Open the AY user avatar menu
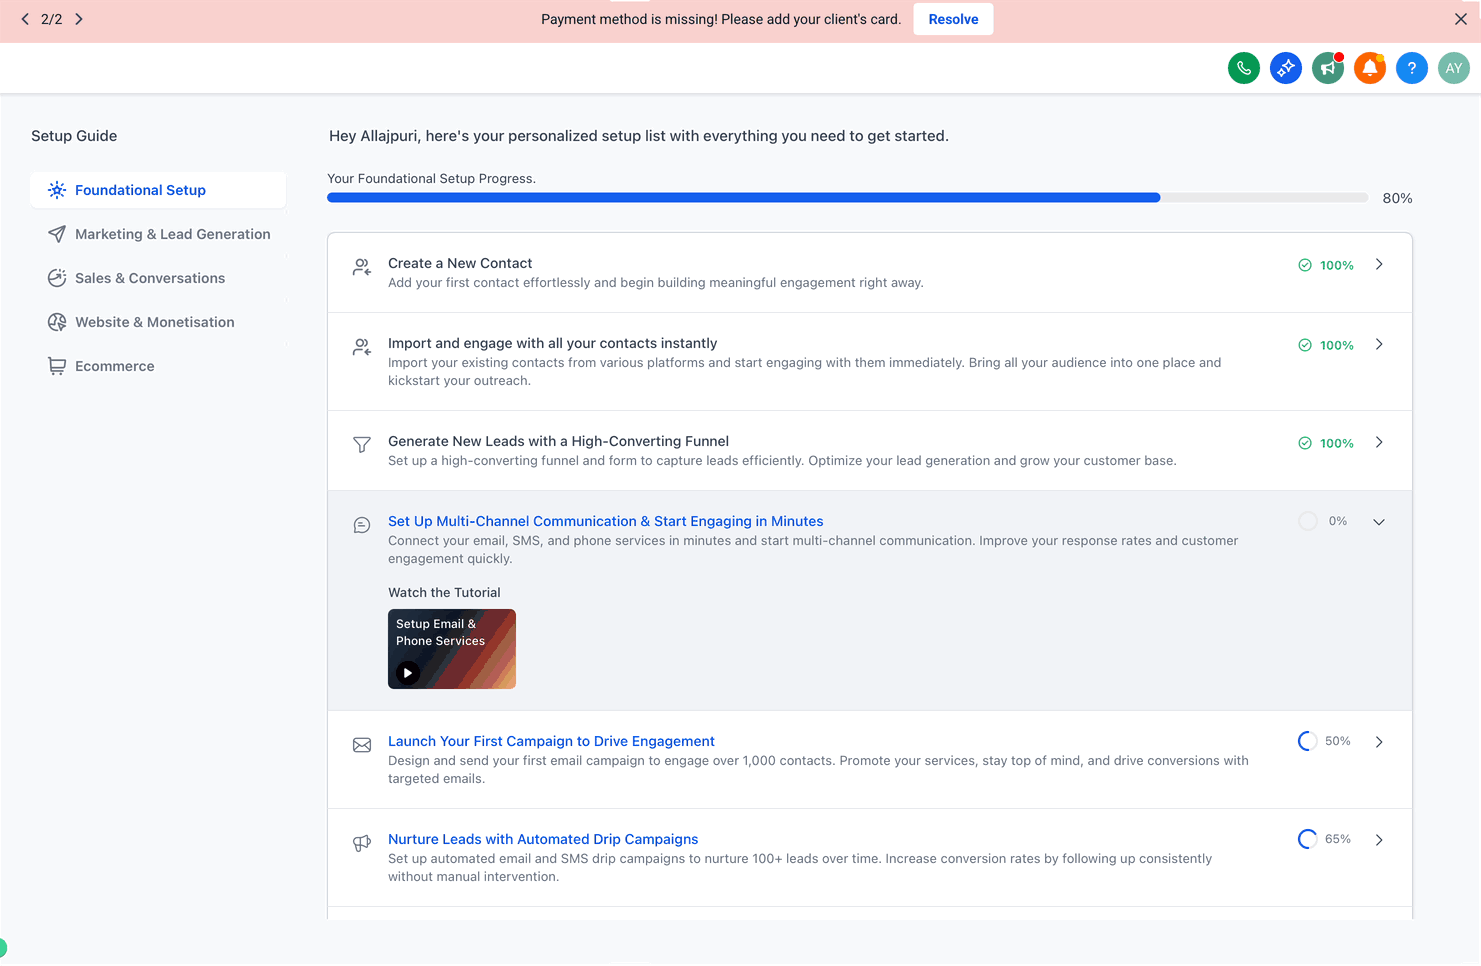 [x=1453, y=68]
